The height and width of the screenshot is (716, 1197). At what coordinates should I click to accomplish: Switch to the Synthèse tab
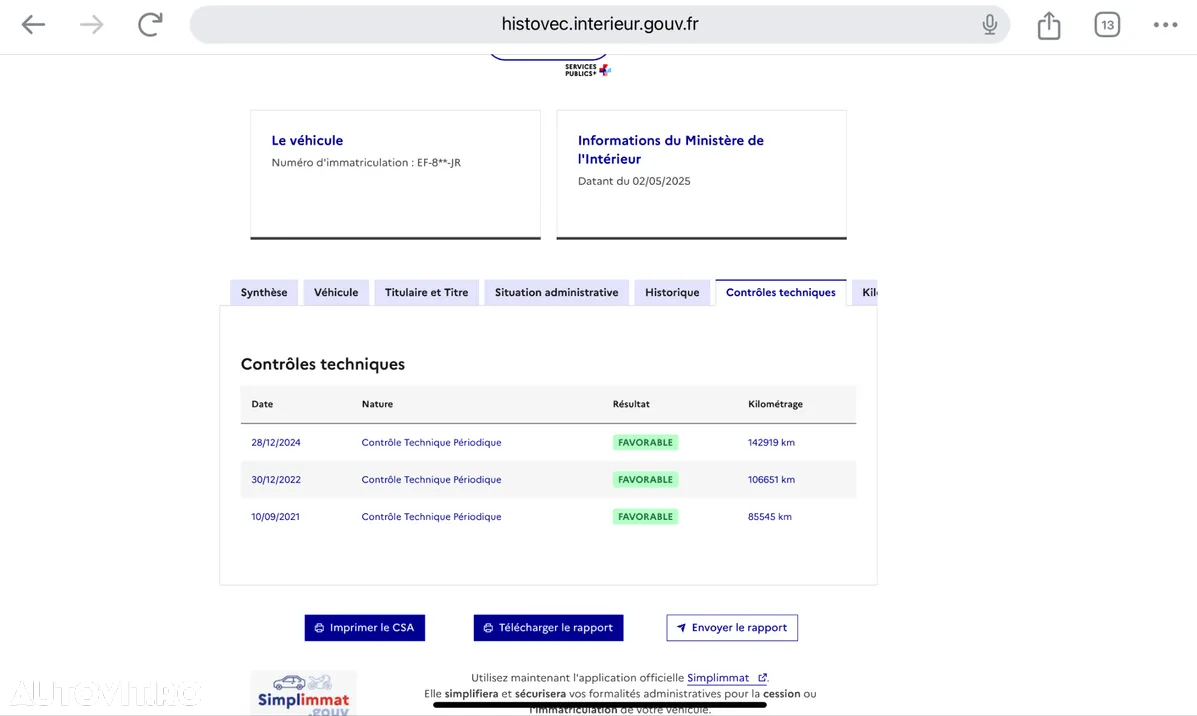coord(264,292)
